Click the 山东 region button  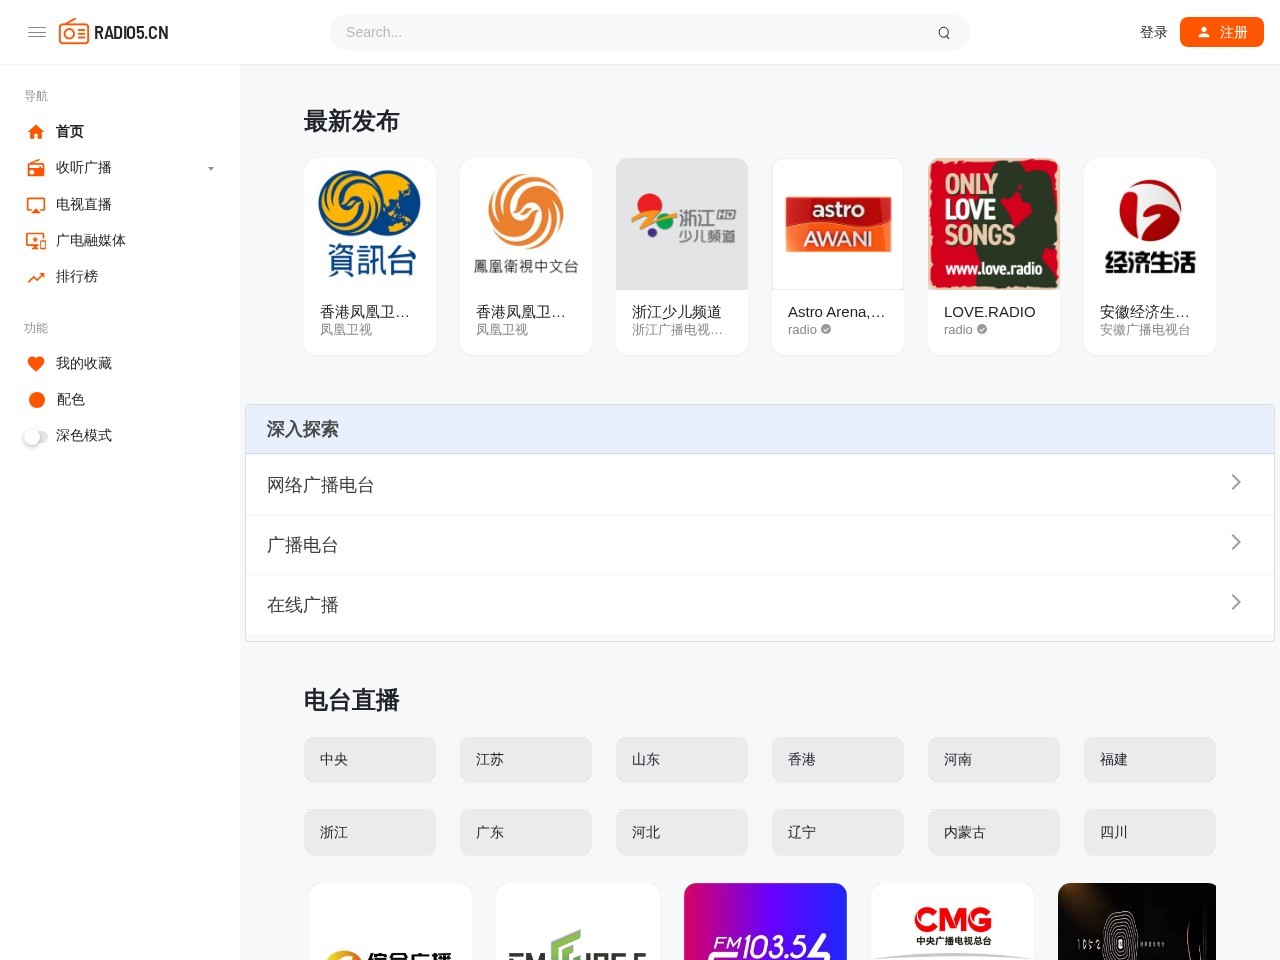[x=682, y=760]
